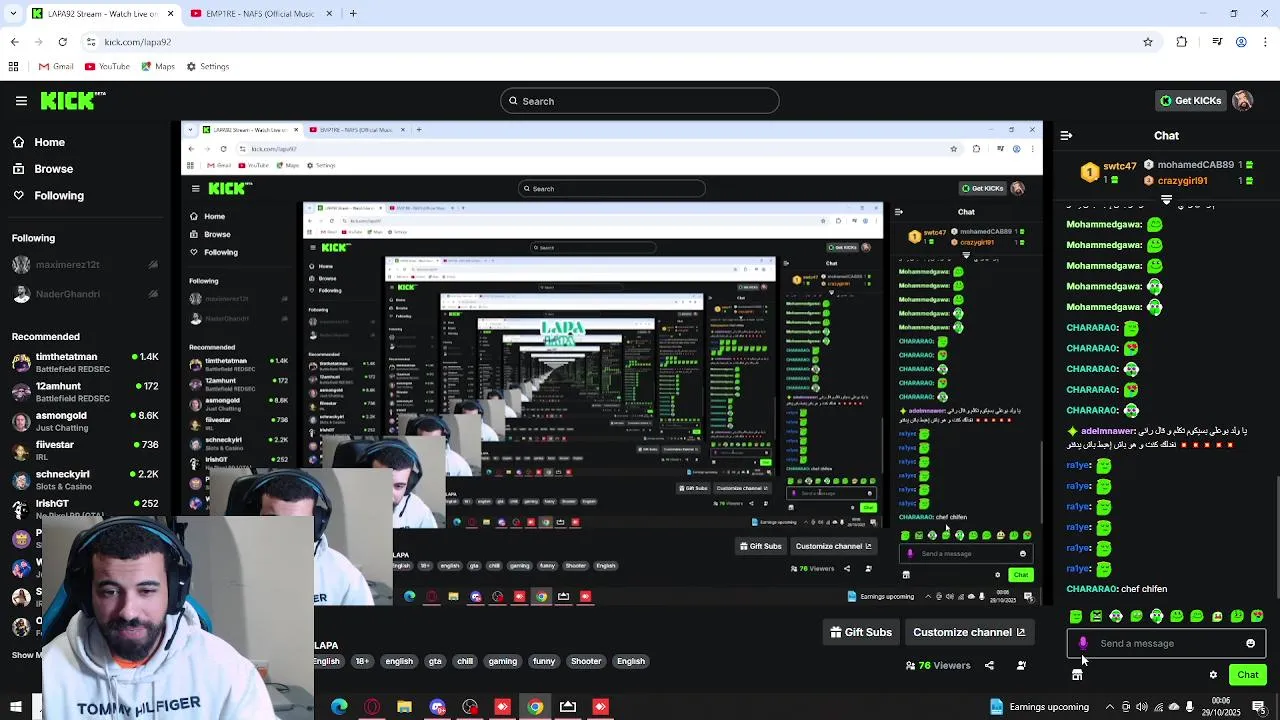This screenshot has width=1280, height=720.
Task: Click in the Kick Search box
Action: tap(640, 101)
